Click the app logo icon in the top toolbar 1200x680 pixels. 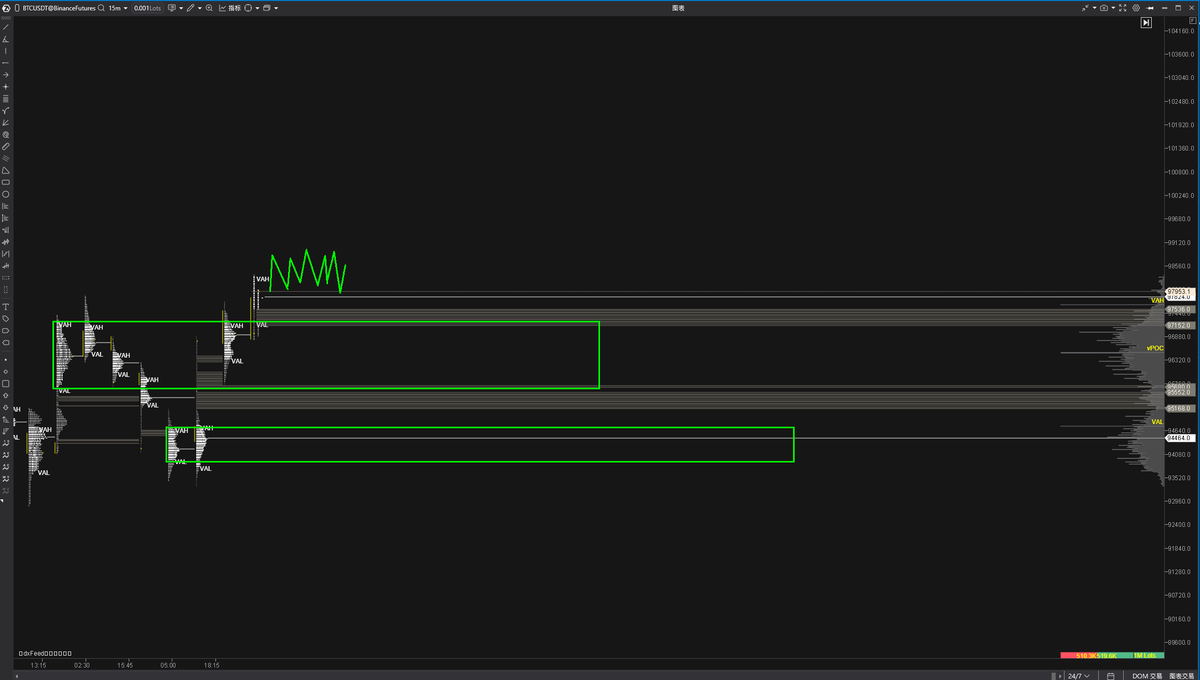coord(6,8)
